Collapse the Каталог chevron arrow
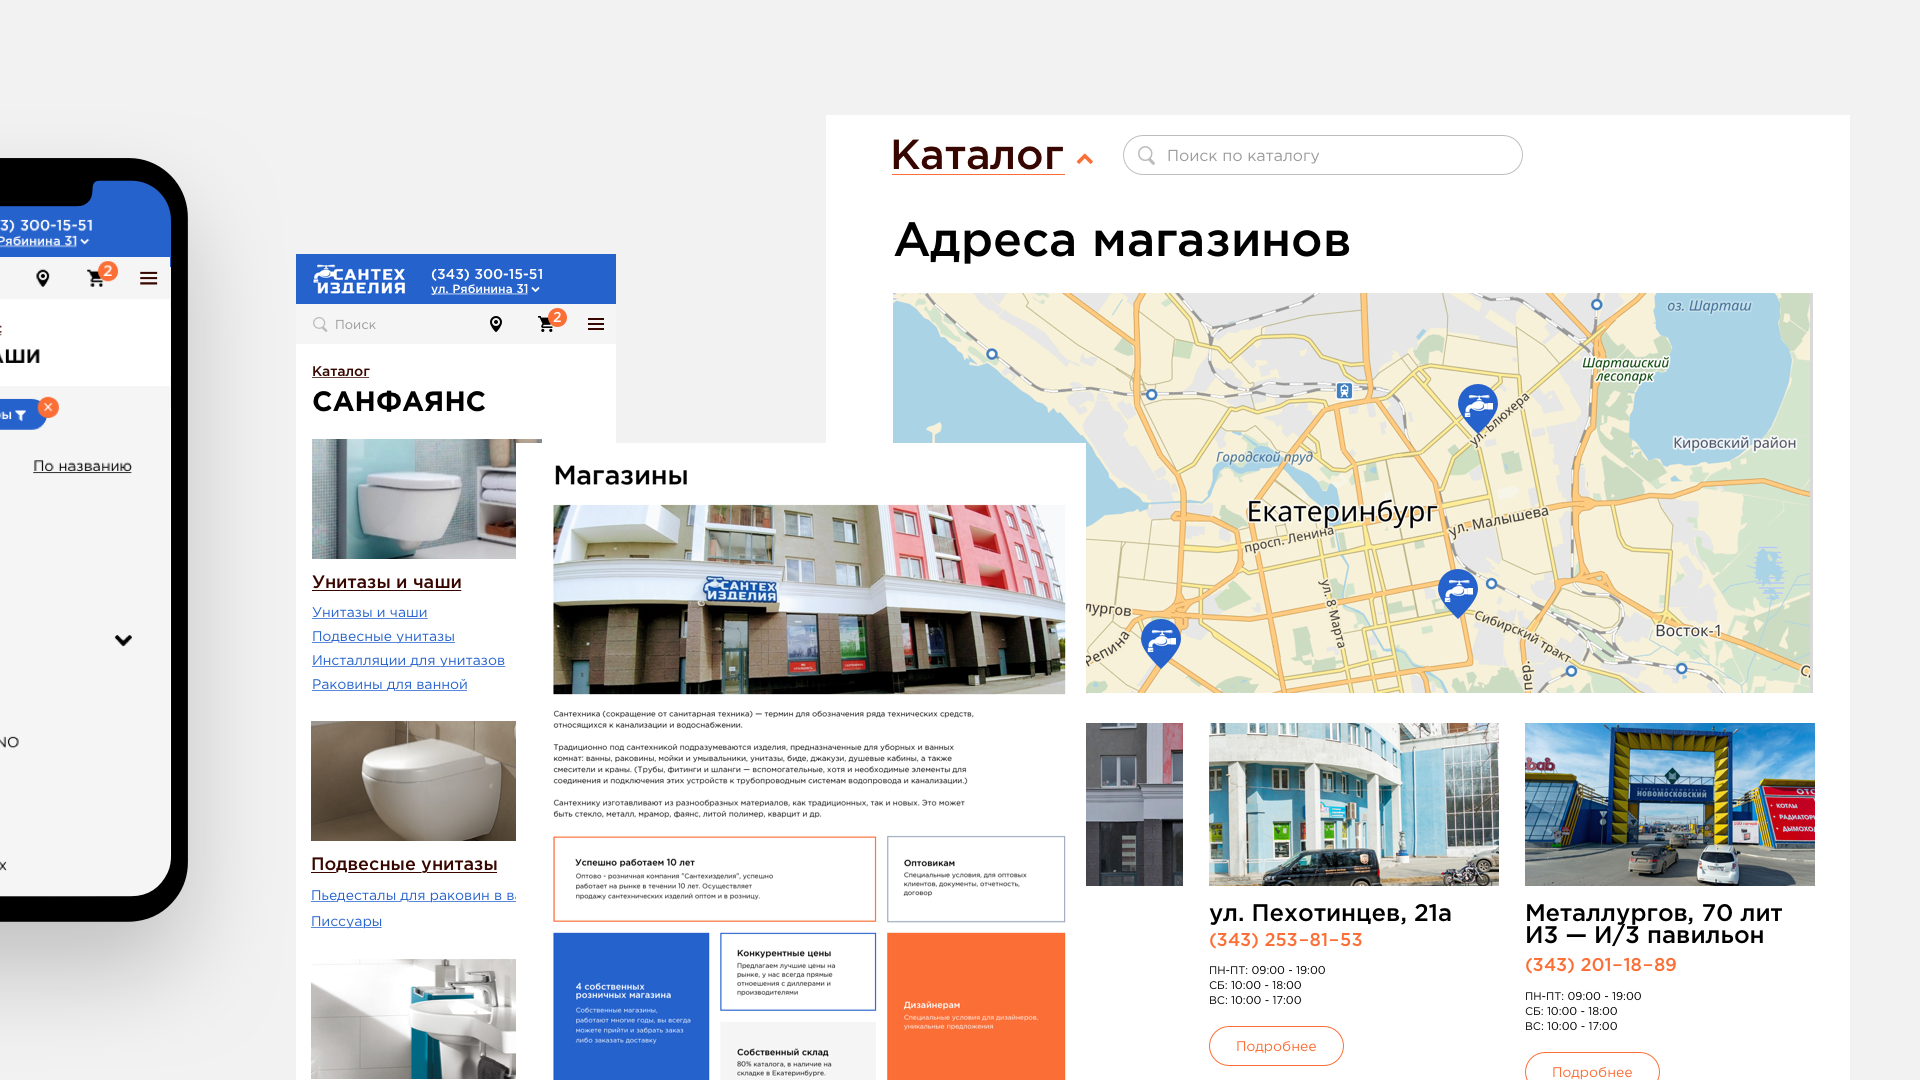Viewport: 1920px width, 1080px height. point(1085,159)
